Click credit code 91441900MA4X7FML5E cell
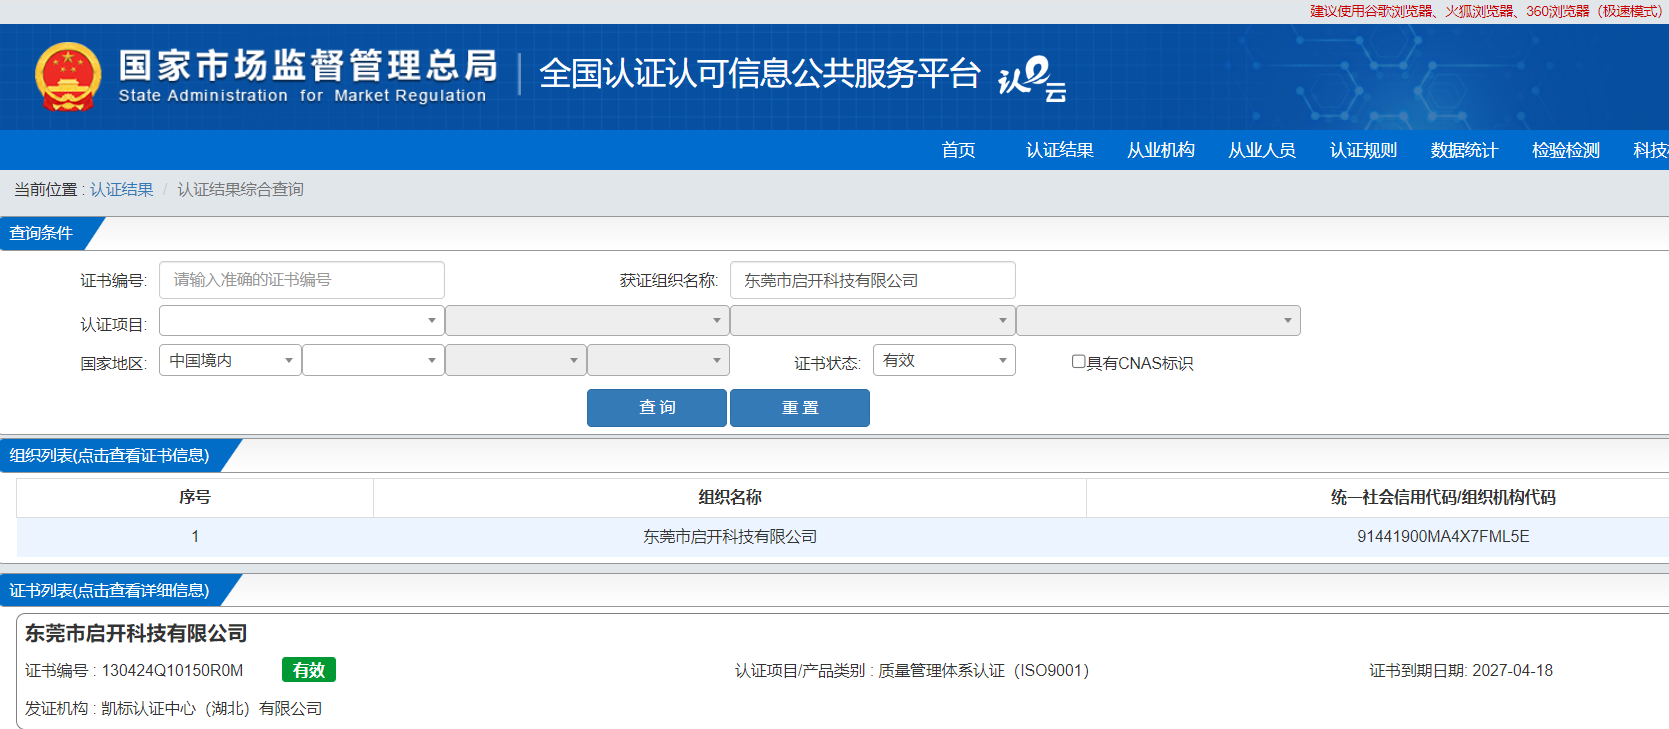The height and width of the screenshot is (729, 1669). (x=1443, y=537)
